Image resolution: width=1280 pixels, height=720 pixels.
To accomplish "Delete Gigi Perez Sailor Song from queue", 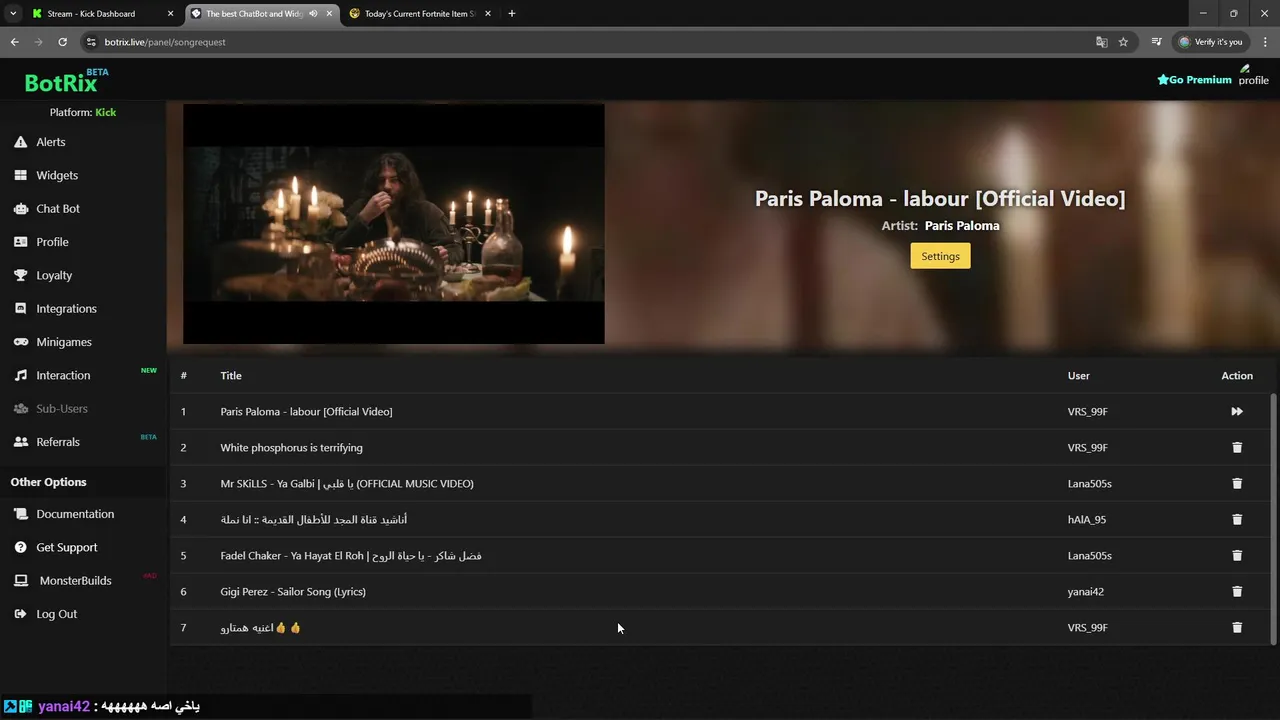I will coord(1237,592).
